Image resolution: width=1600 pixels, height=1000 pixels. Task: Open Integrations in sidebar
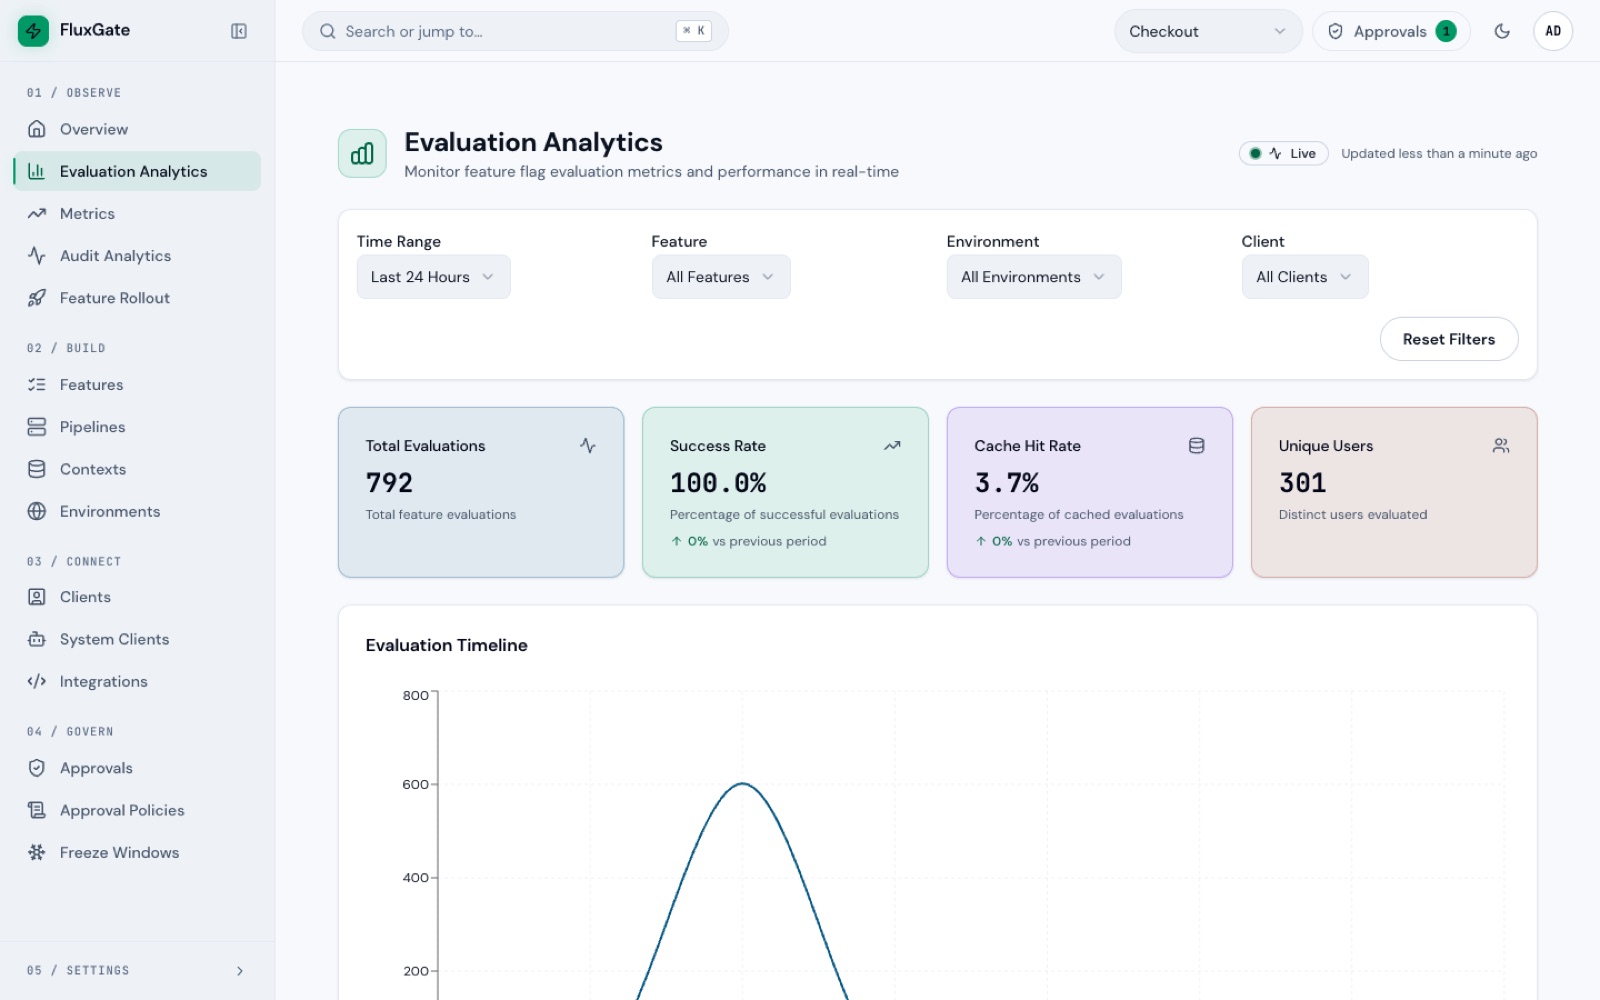pos(137,682)
